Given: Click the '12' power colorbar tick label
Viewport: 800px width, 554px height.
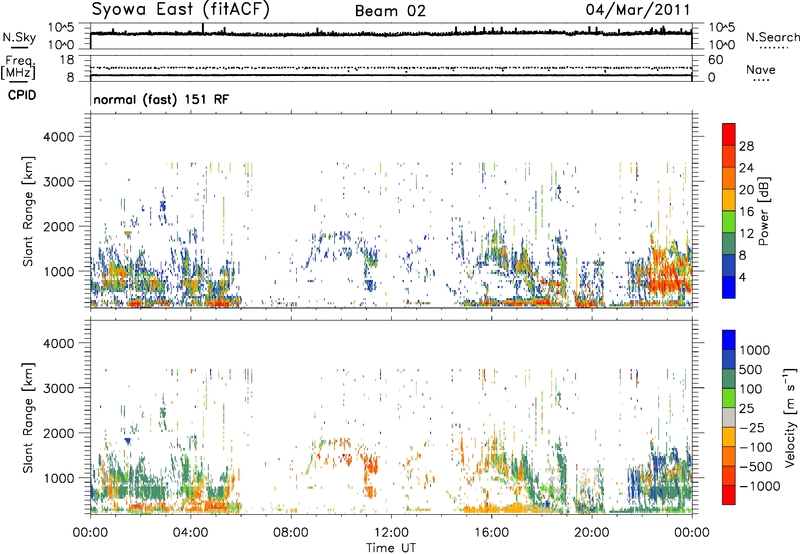Looking at the screenshot, I should [746, 234].
